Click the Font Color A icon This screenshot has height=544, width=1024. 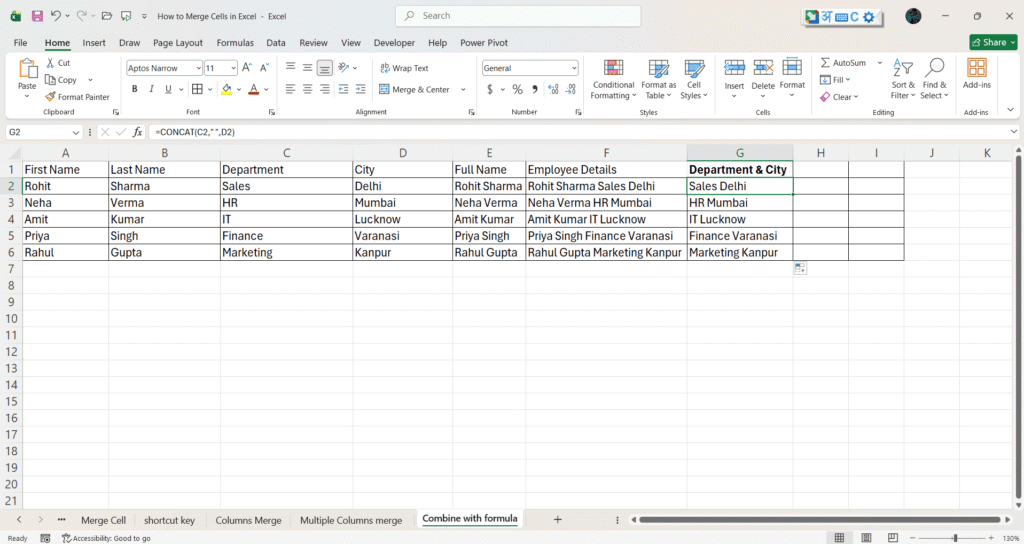(x=254, y=89)
